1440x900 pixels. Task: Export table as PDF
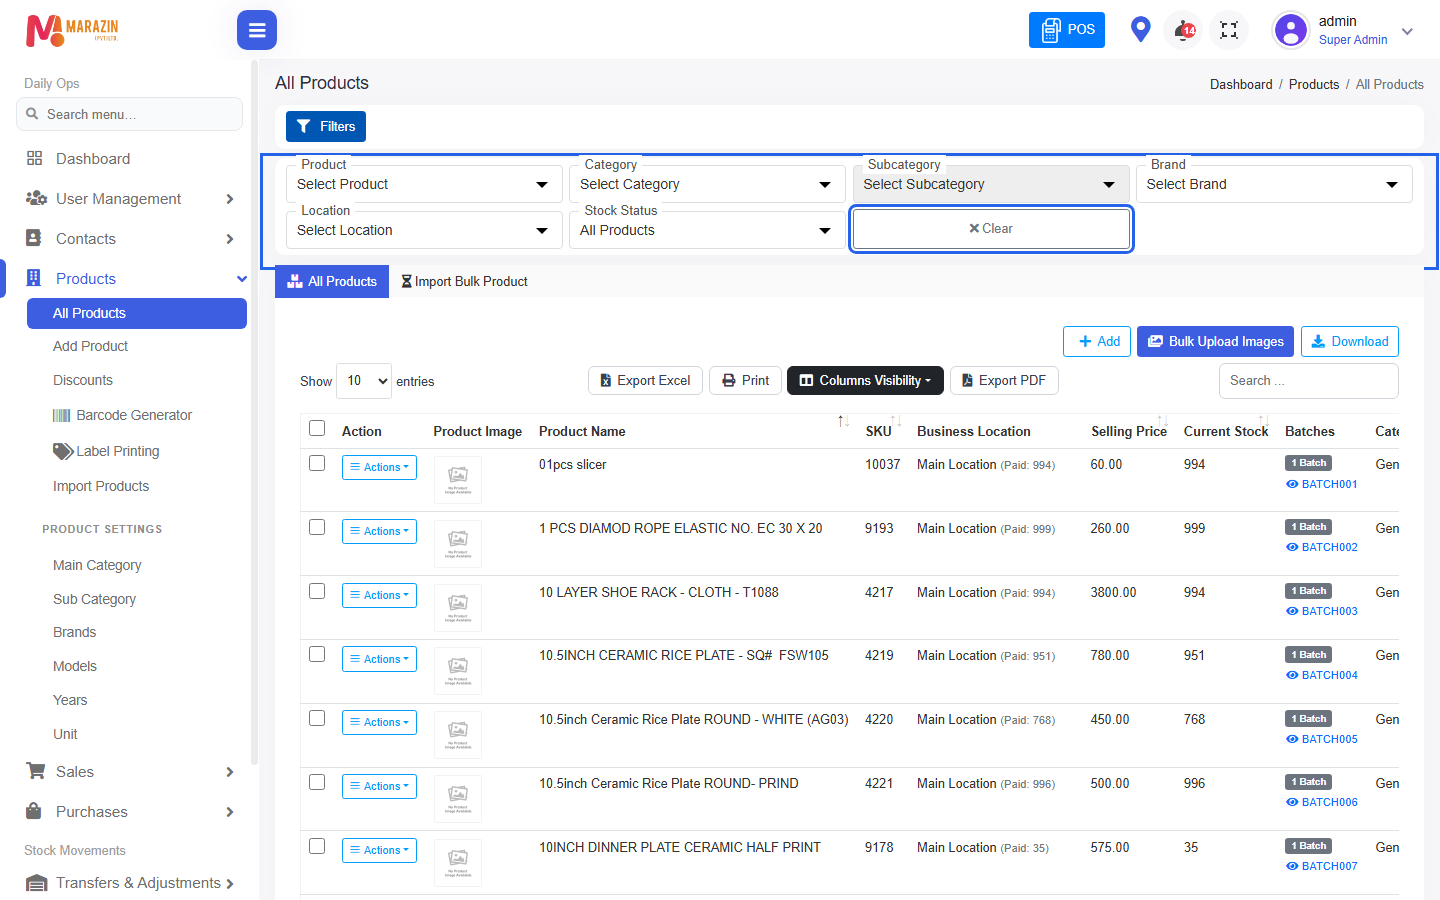tap(1004, 381)
